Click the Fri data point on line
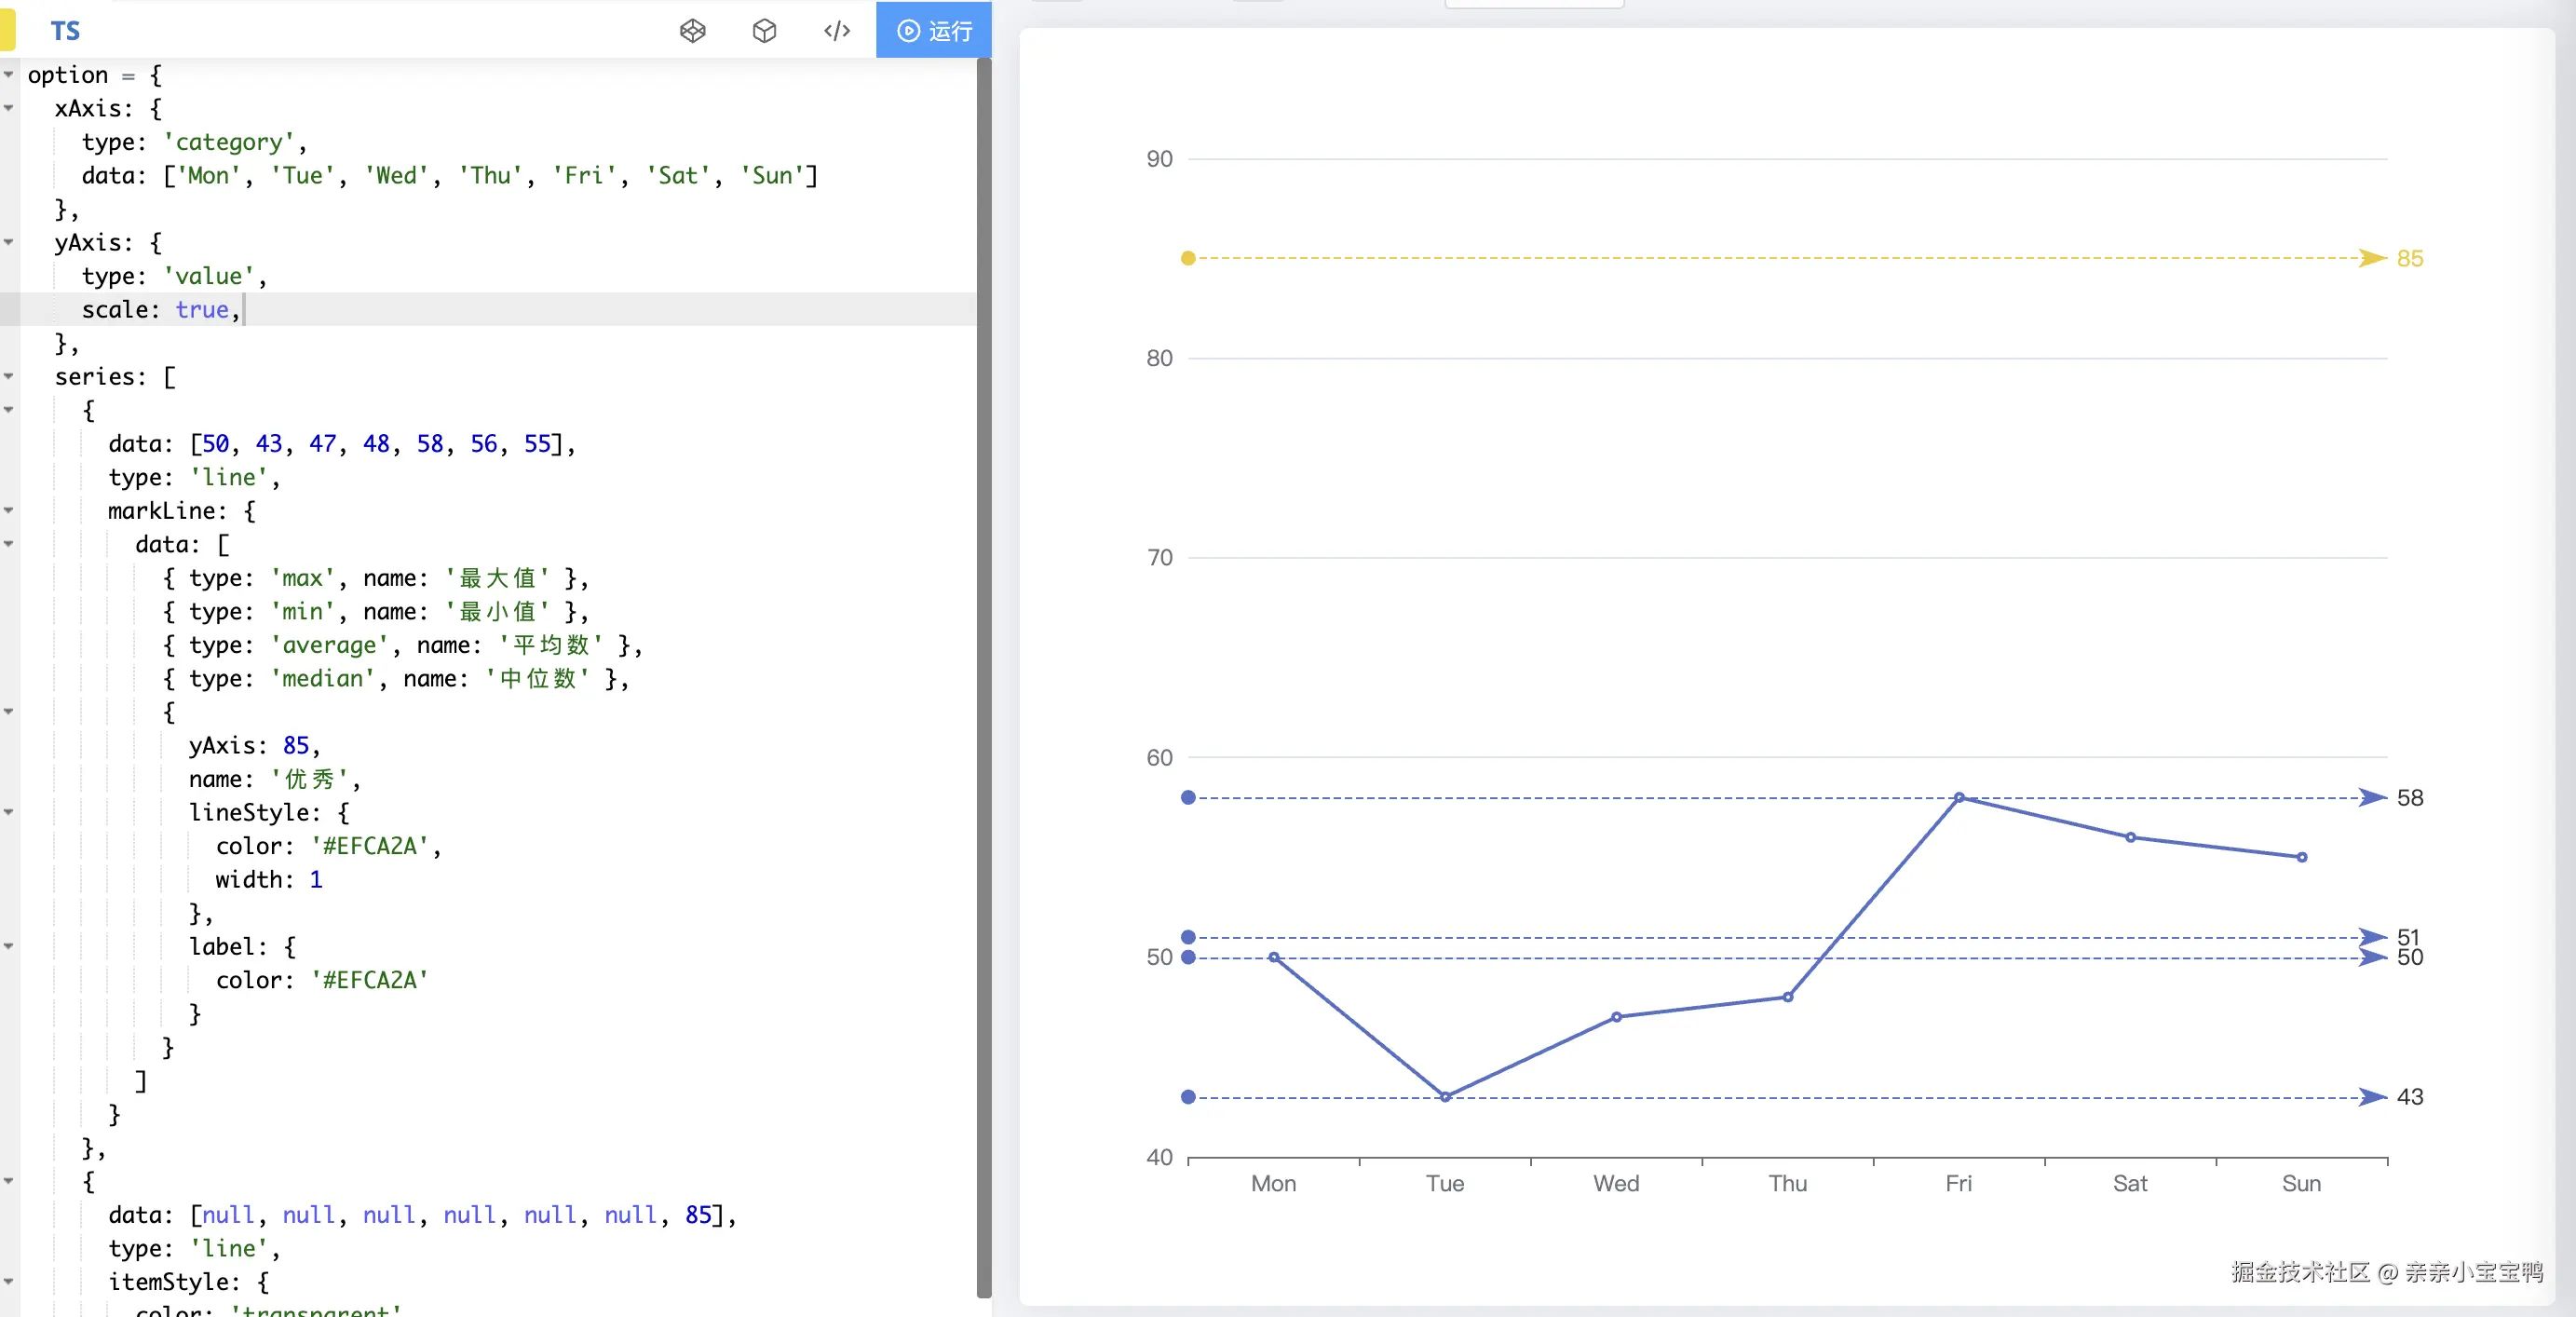 (1959, 797)
